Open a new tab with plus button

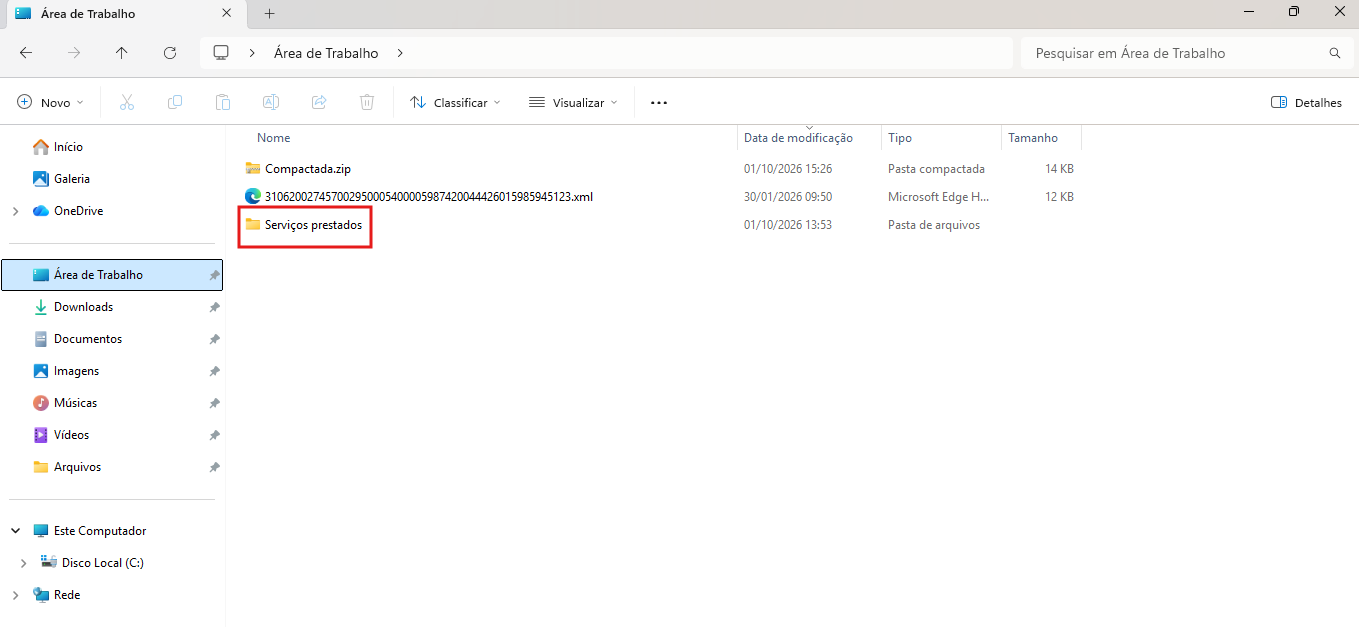coord(270,13)
